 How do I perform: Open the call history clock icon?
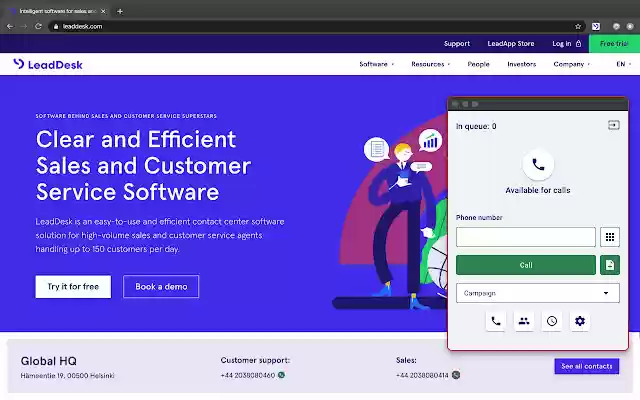click(552, 321)
